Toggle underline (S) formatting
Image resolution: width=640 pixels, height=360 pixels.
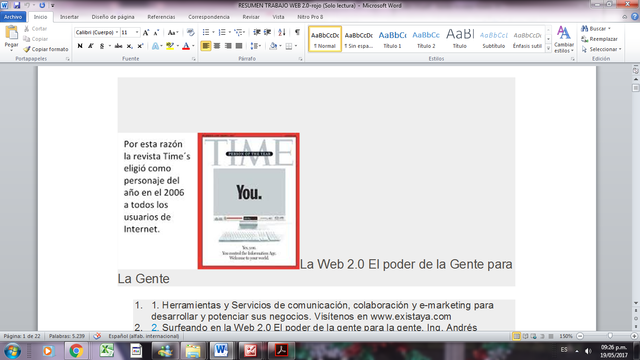pos(102,46)
